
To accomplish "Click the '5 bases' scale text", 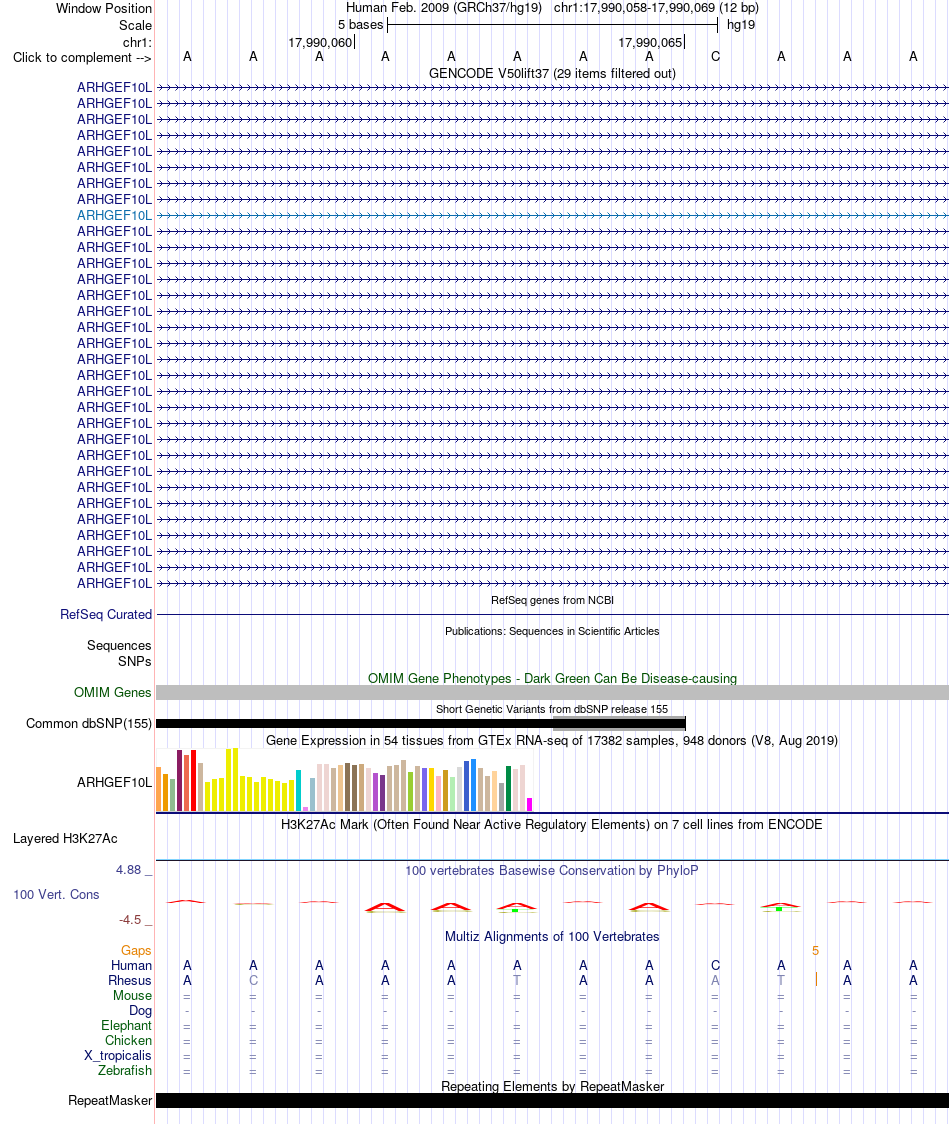I will (x=361, y=24).
